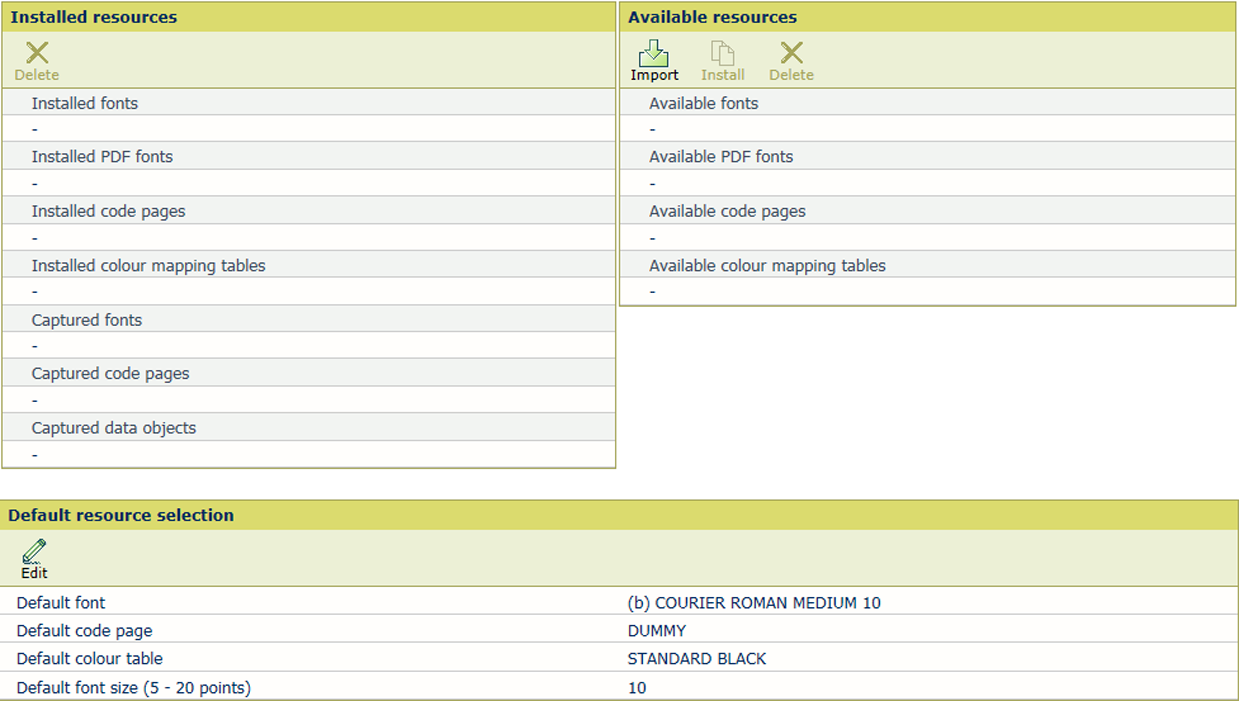Select the Installed PDF fonts row
Screen dimensions: 1239x701
pos(102,157)
